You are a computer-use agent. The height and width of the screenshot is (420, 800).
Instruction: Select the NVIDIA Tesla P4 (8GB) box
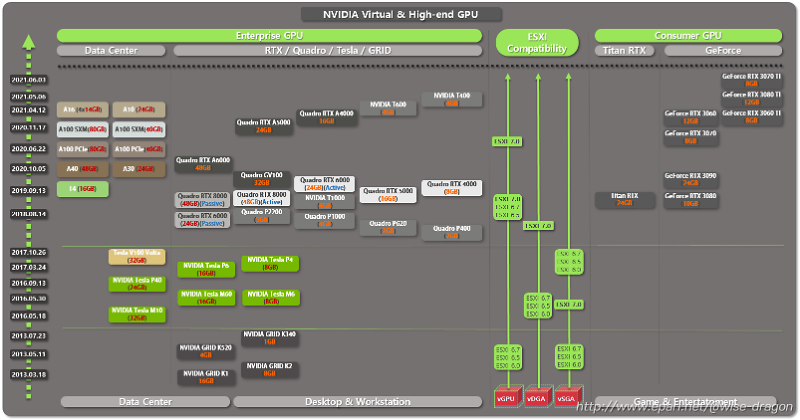click(270, 263)
